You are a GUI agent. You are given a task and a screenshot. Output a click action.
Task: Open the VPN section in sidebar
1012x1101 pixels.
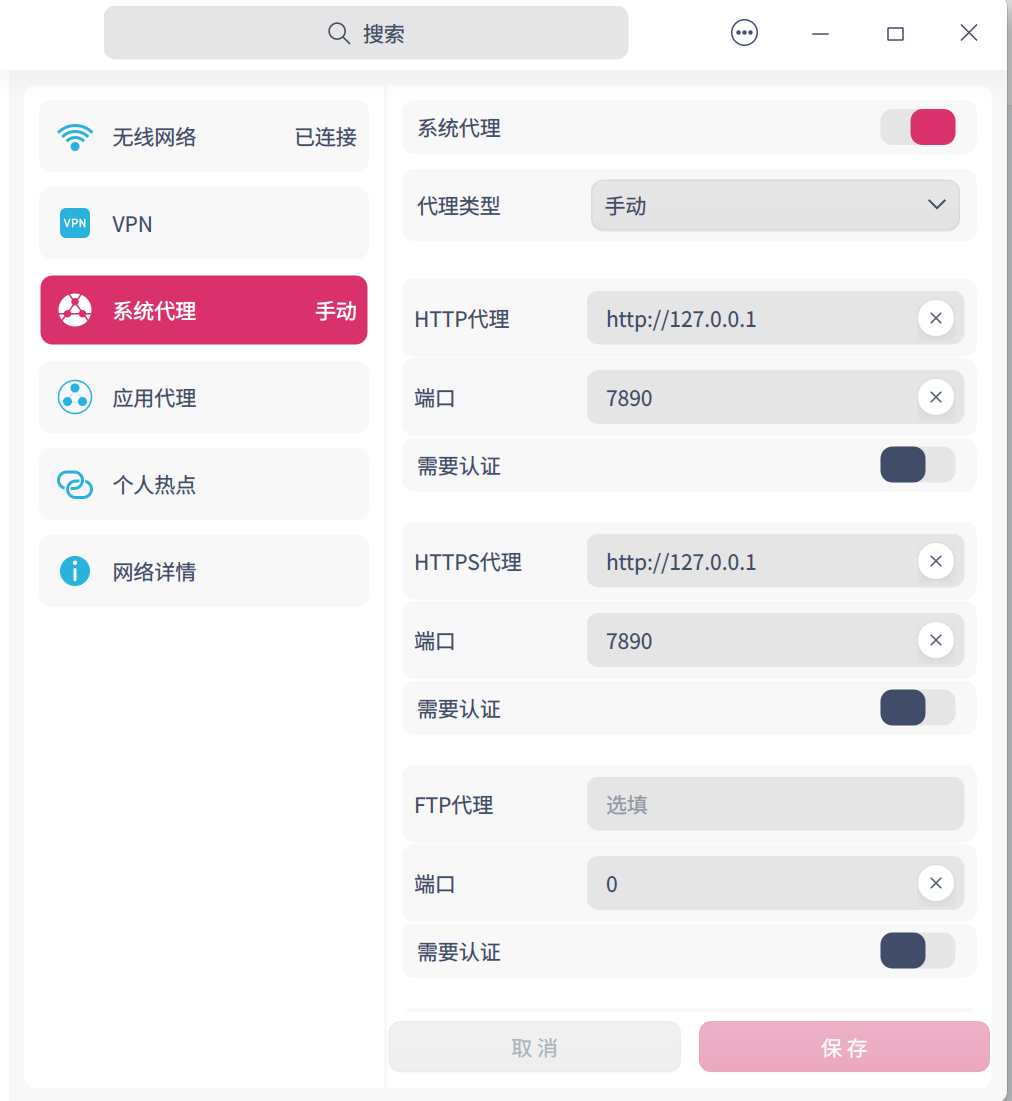tap(204, 224)
